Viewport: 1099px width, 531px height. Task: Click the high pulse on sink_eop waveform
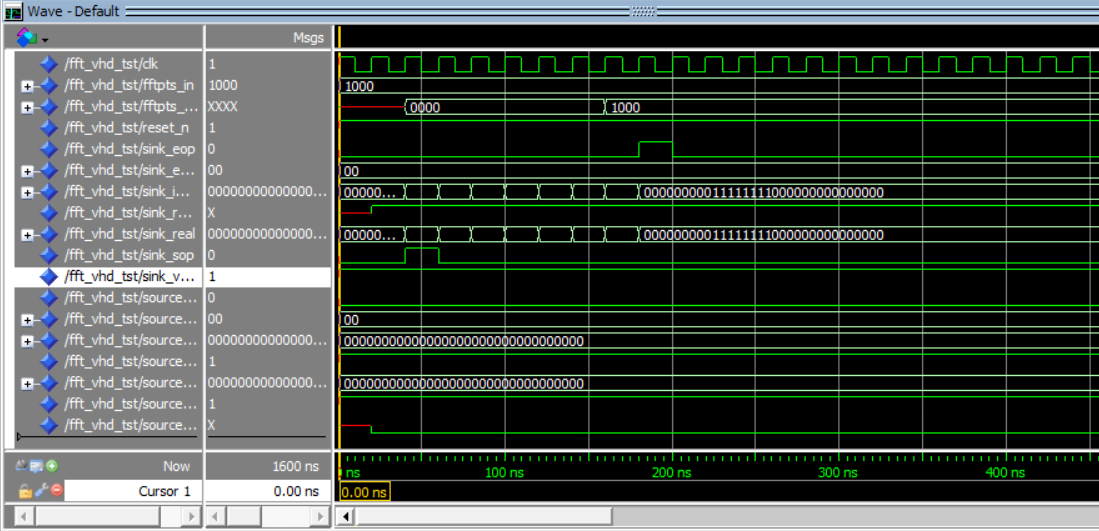655,149
